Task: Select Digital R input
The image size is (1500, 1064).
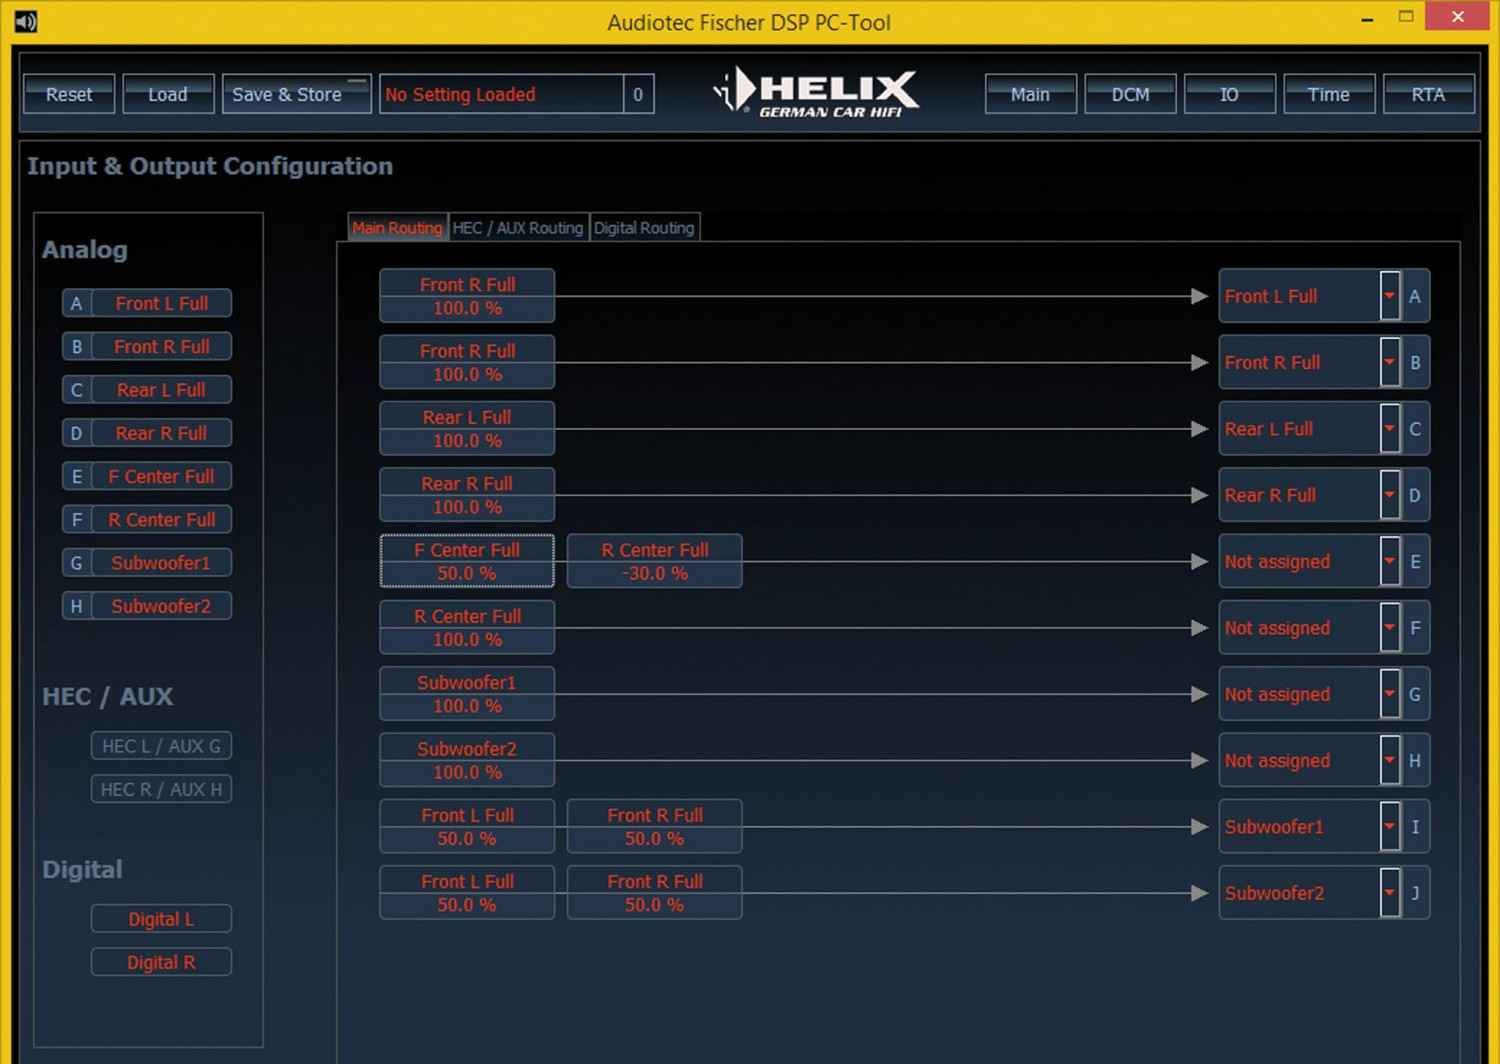Action: tap(161, 962)
